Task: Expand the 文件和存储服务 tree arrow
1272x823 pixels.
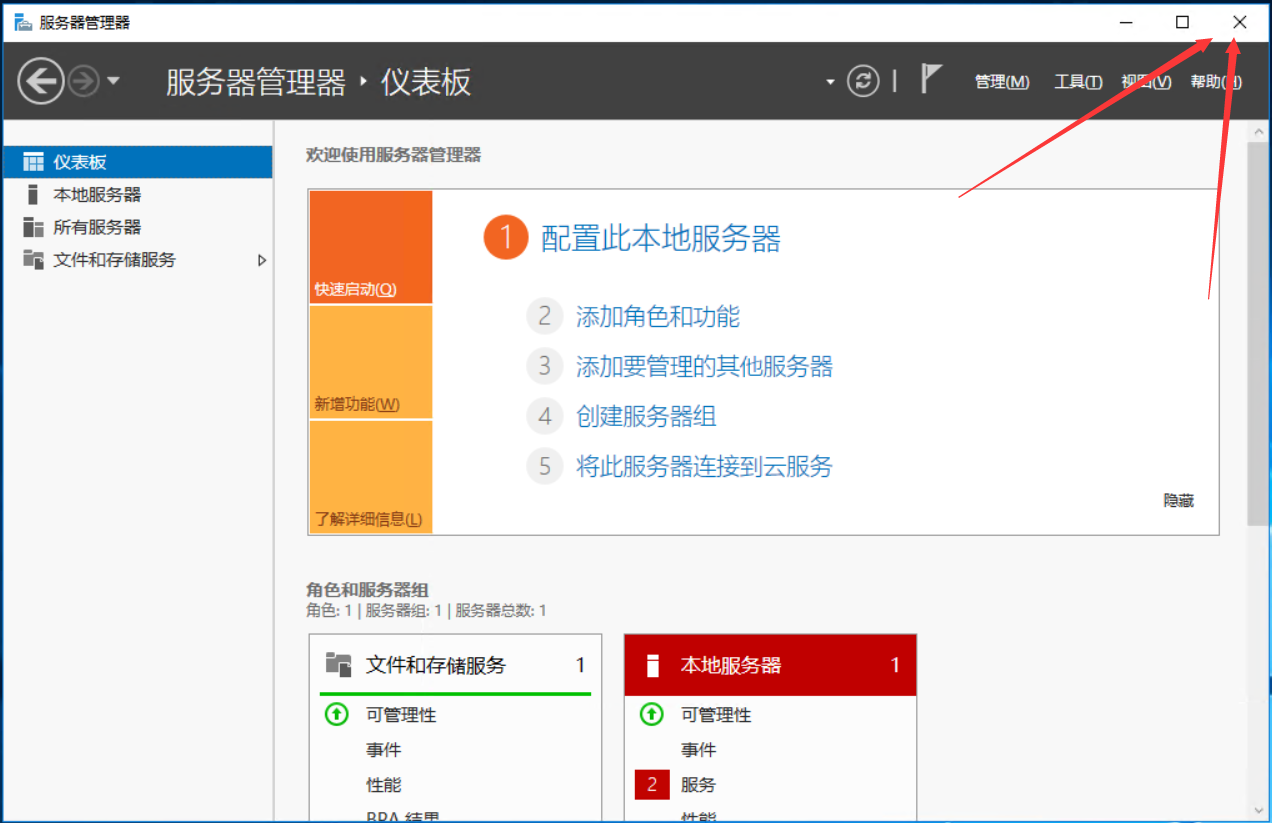Action: [x=262, y=259]
